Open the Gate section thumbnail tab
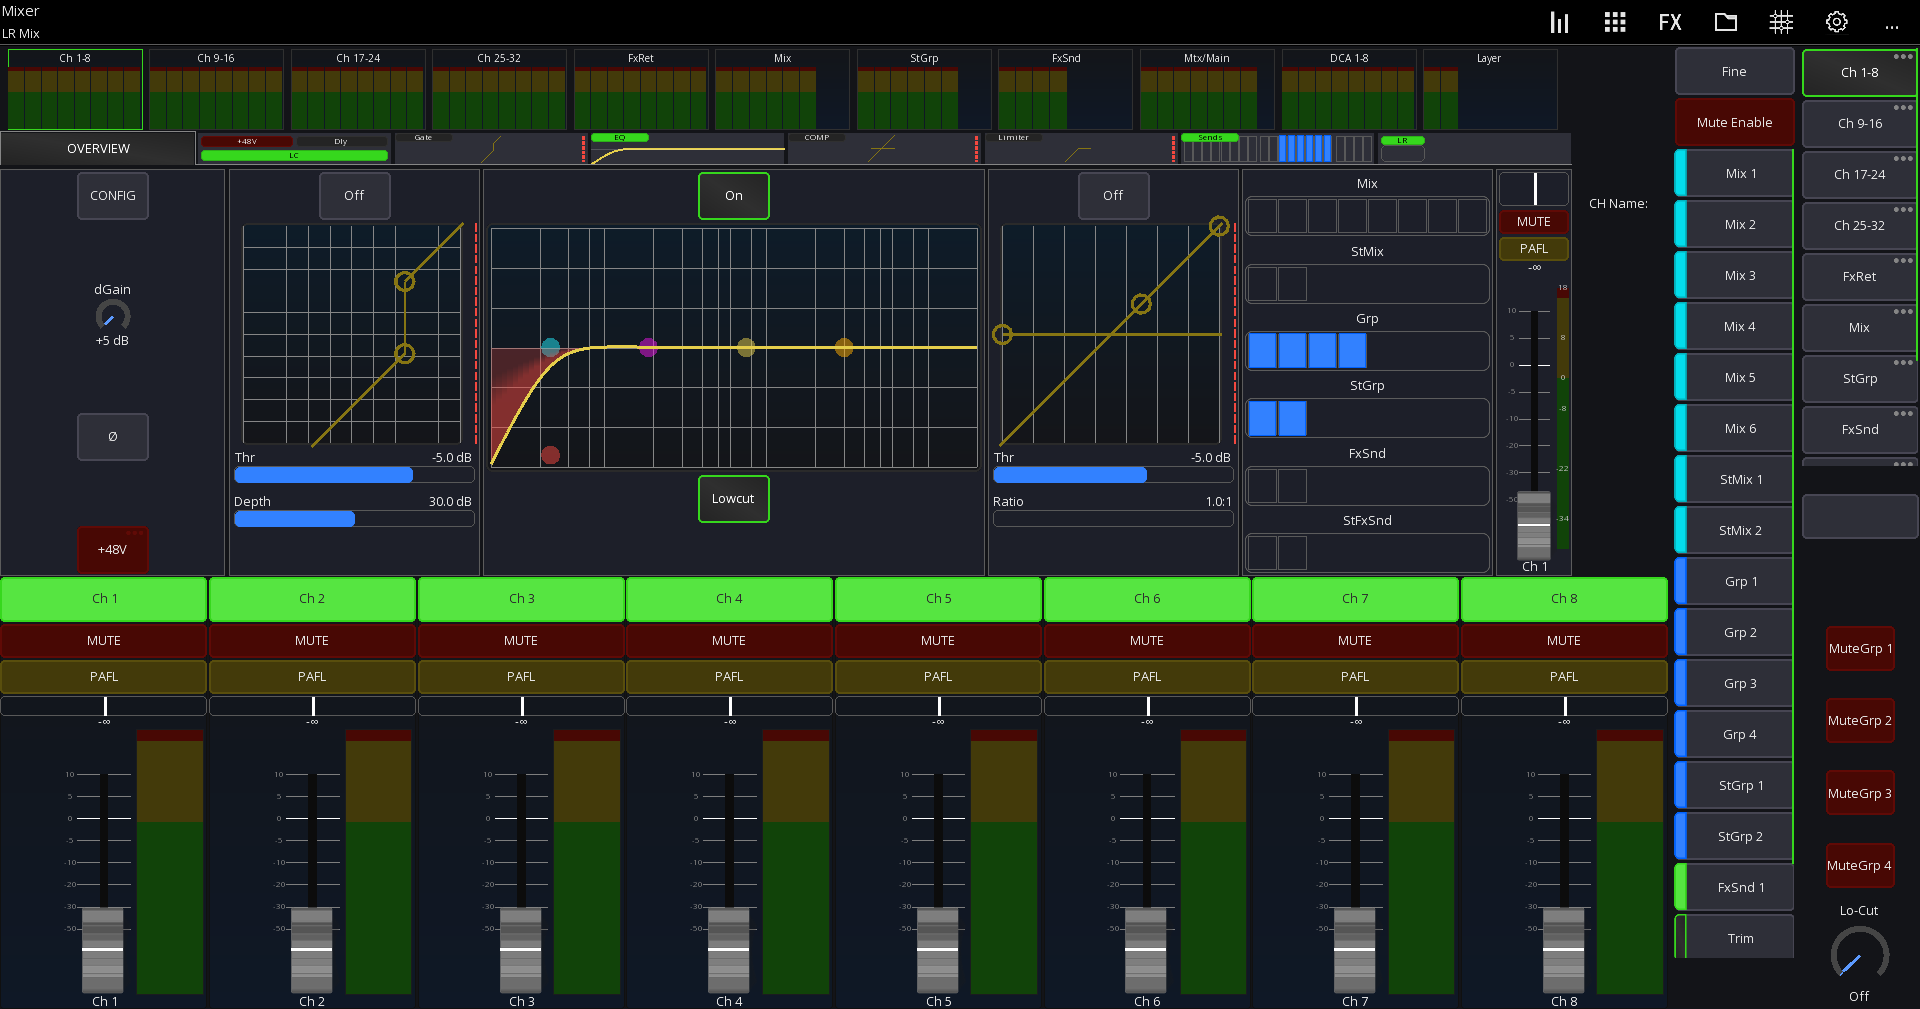The height and width of the screenshot is (1009, 1920). pyautogui.click(x=490, y=149)
